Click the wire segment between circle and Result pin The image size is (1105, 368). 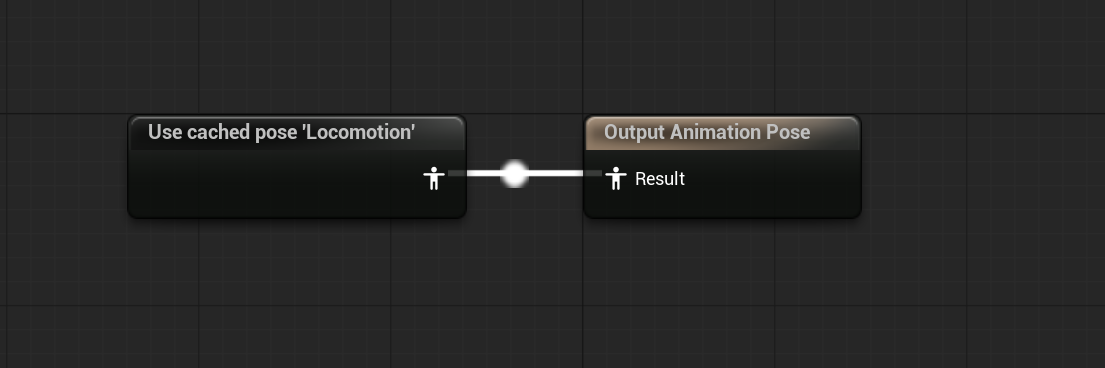point(557,173)
